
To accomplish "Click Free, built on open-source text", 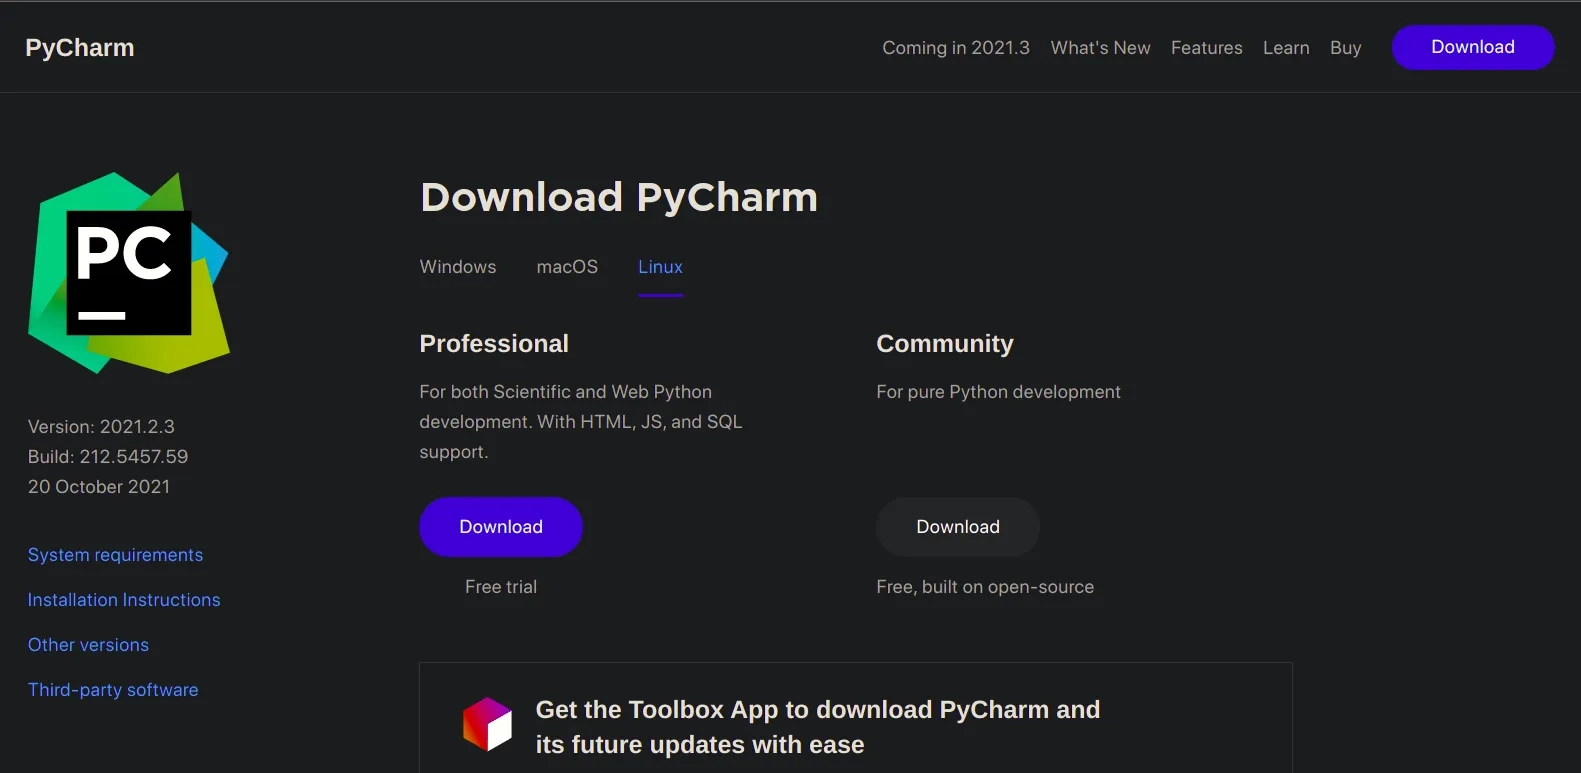I will click(x=985, y=587).
